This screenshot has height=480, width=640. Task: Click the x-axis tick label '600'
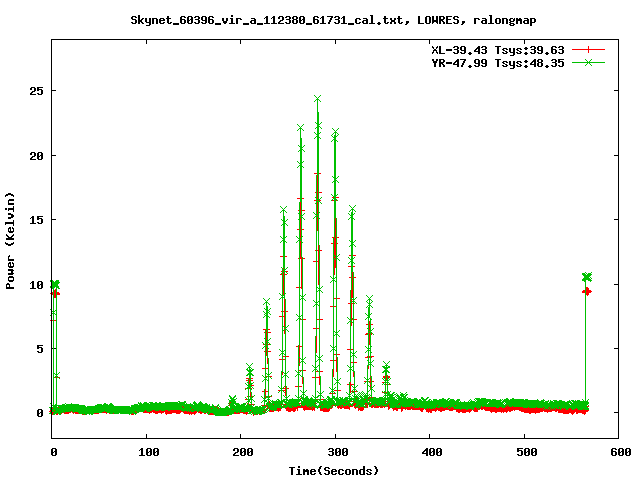coord(621,452)
